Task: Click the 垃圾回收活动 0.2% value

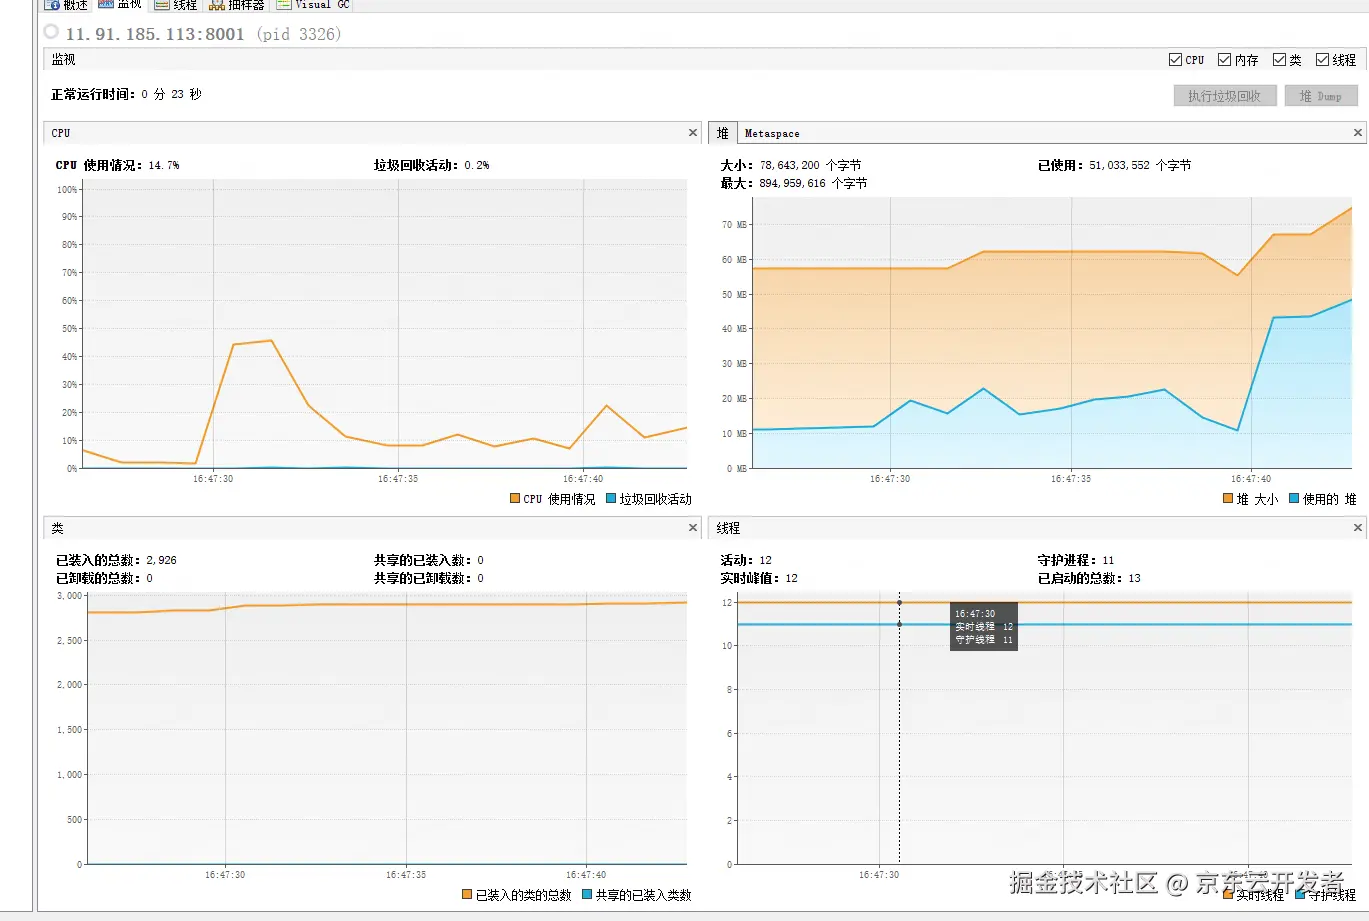Action: (477, 165)
